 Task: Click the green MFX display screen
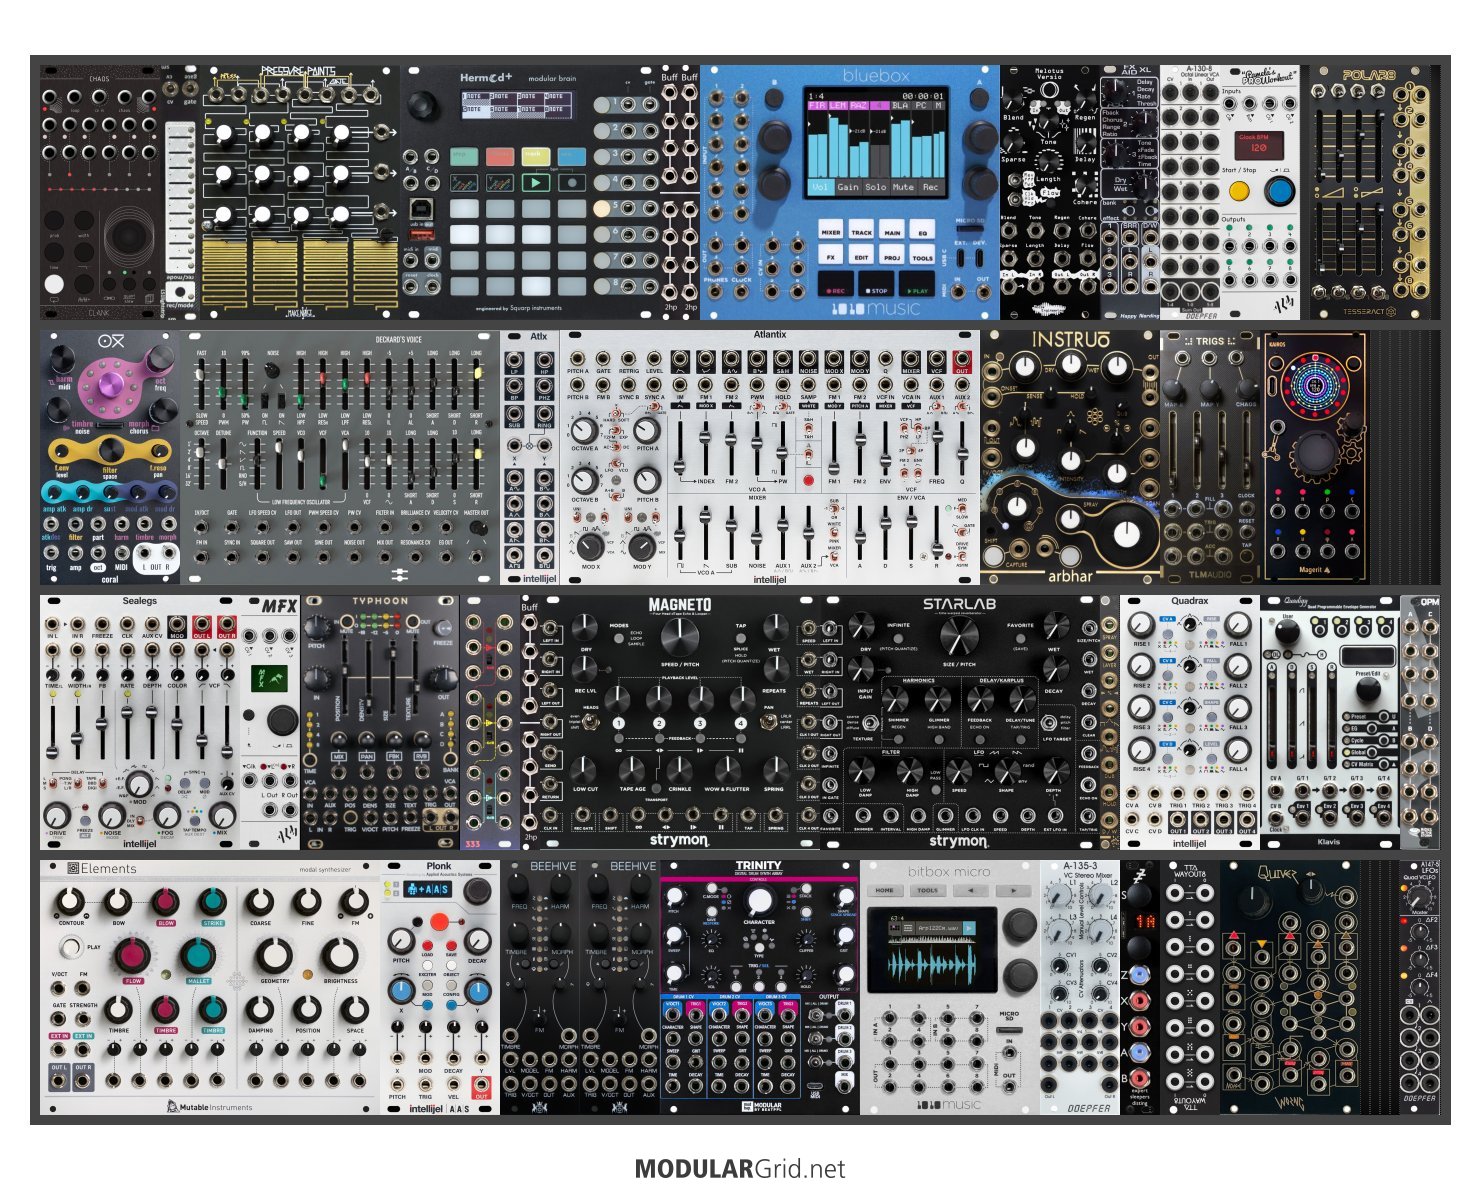270,678
